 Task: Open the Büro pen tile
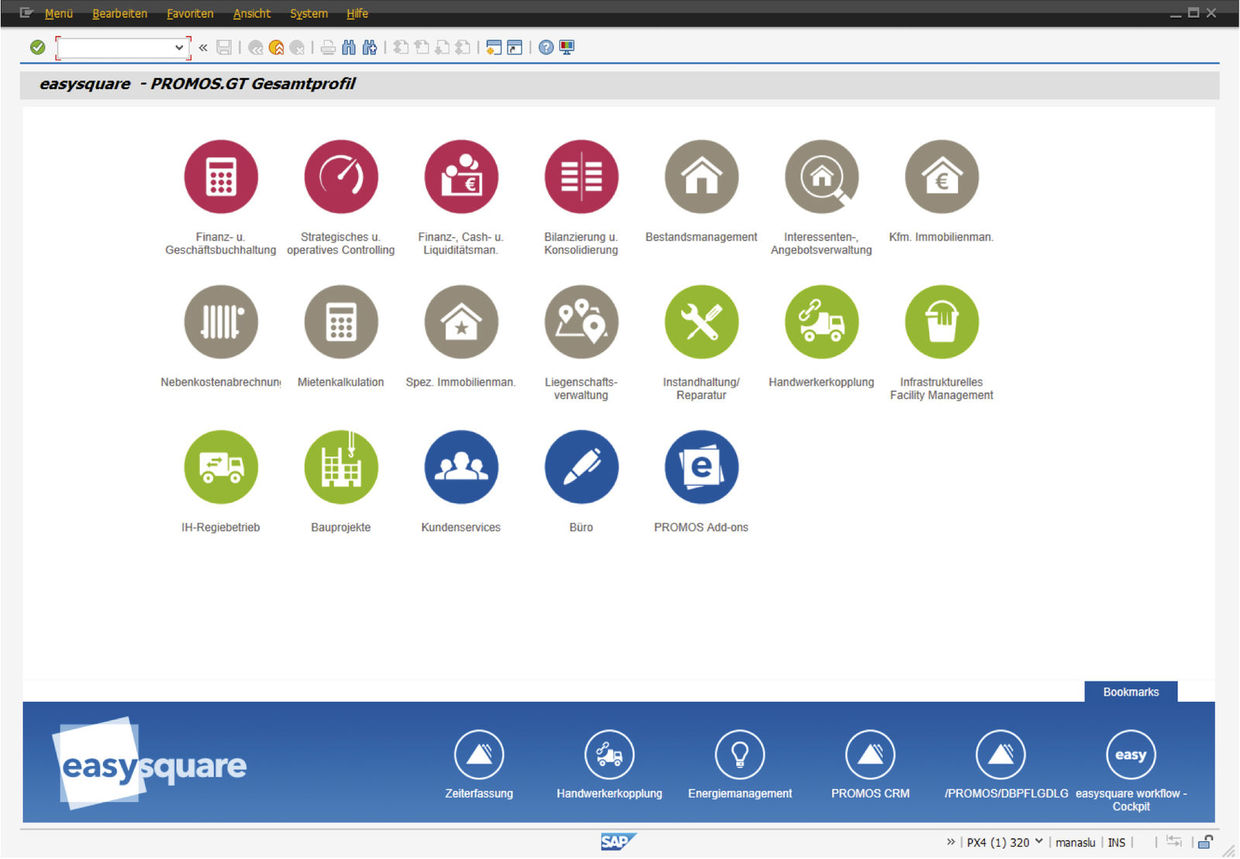(581, 466)
